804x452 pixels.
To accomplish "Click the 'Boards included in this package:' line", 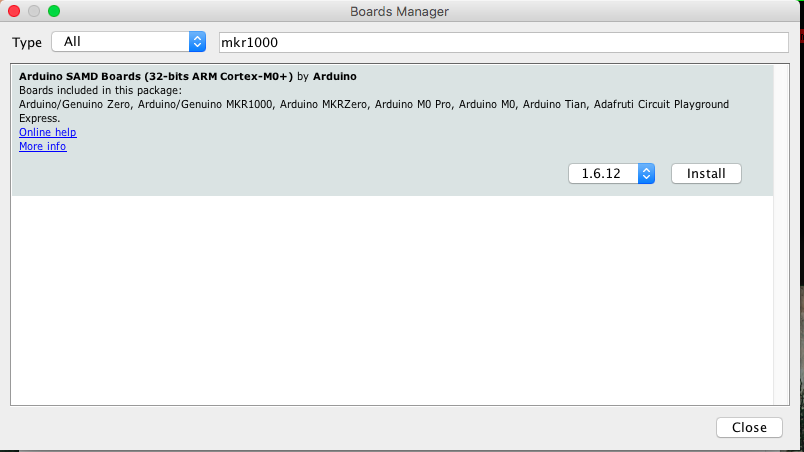I will click(x=100, y=91).
